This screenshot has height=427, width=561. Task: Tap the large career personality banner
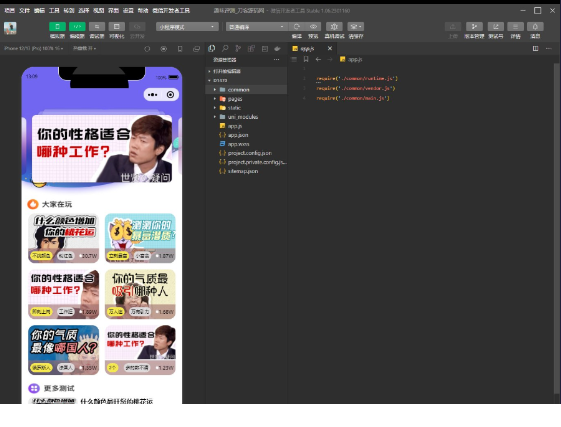coord(102,148)
